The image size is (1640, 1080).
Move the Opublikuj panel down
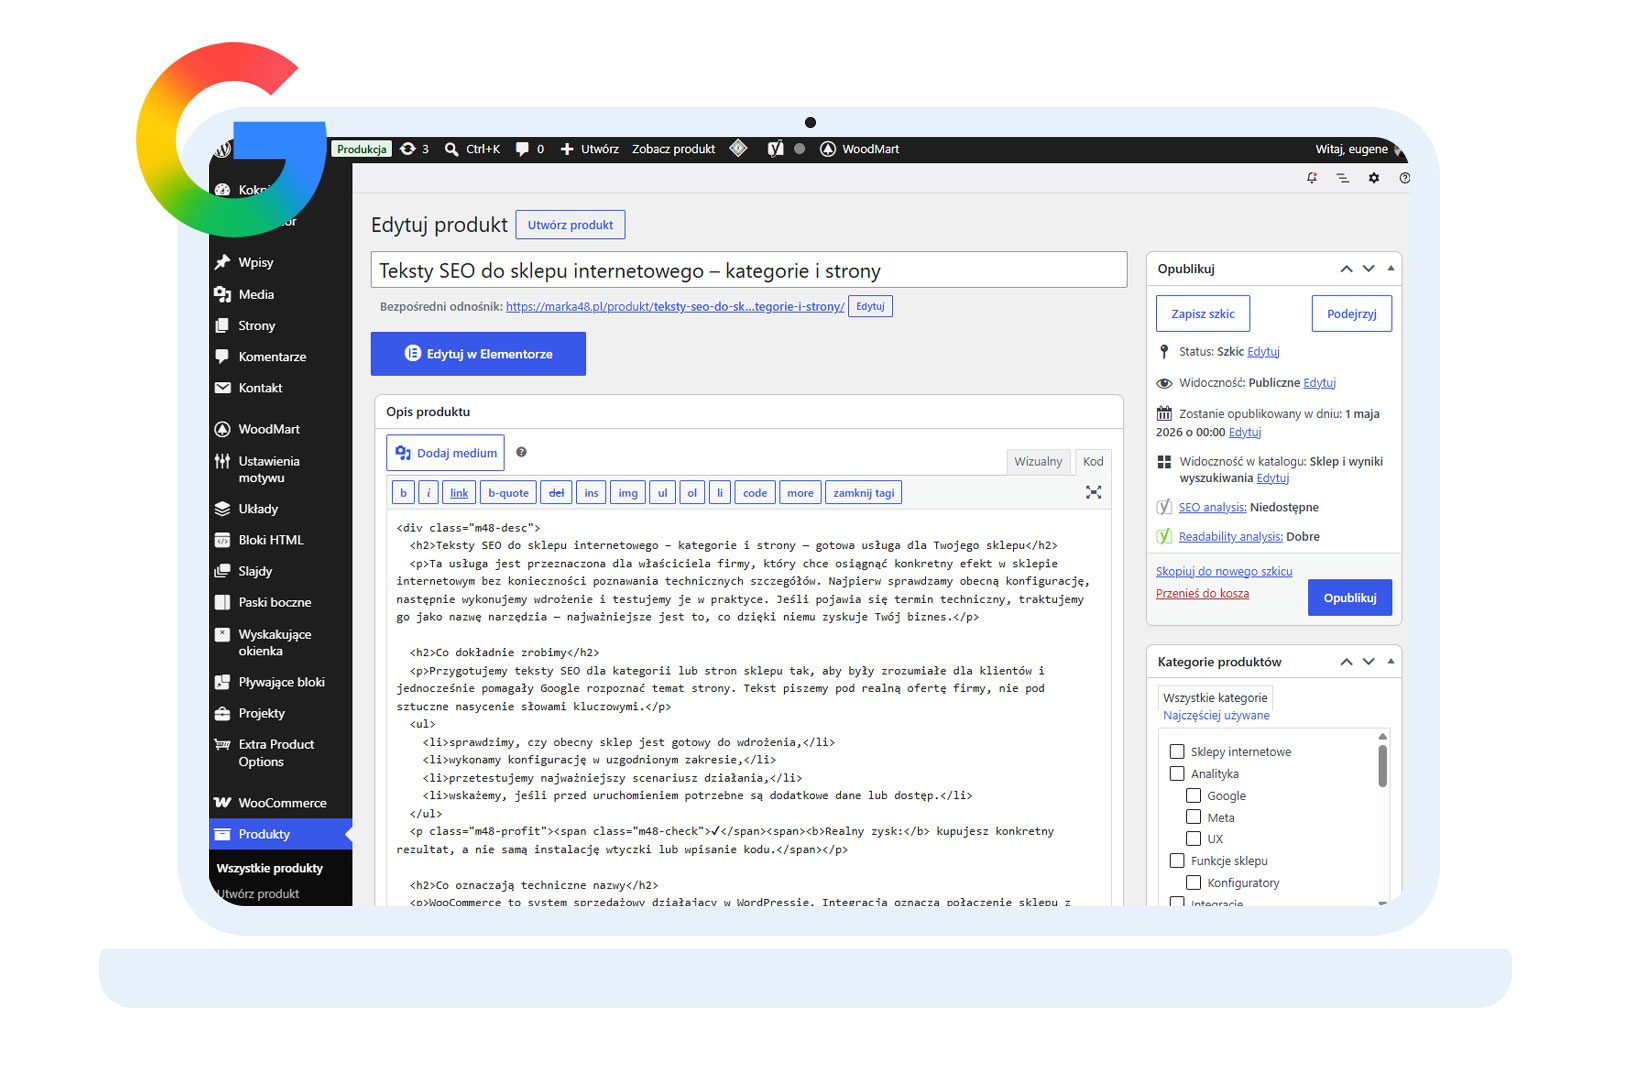(x=1368, y=269)
